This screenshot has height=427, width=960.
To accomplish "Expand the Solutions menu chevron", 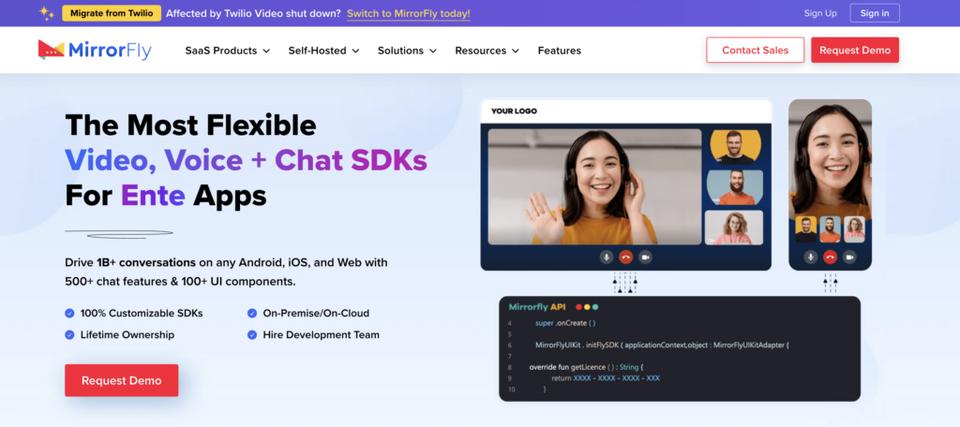I will (x=433, y=51).
